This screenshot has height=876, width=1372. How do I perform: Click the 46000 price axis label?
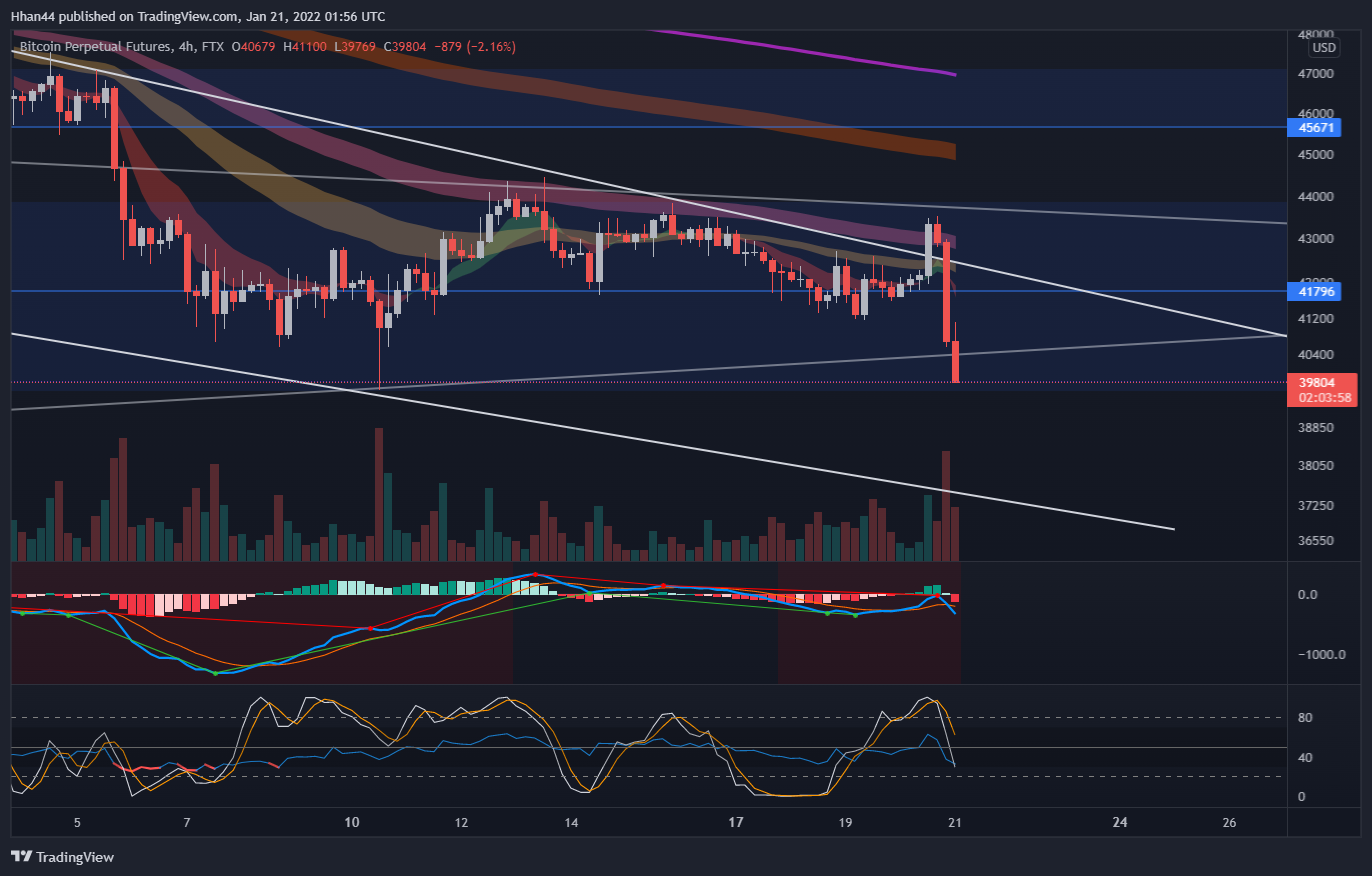[x=1314, y=114]
